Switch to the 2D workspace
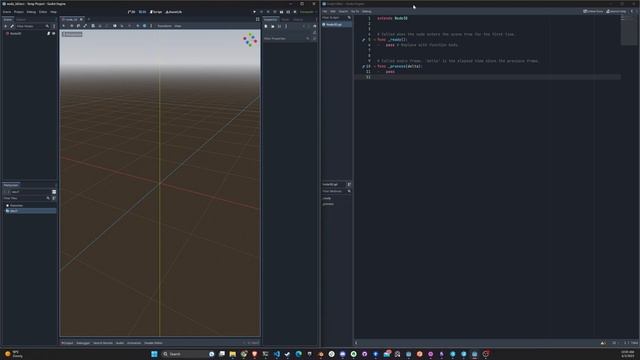Viewport: 640px width, 360px height. coord(131,12)
